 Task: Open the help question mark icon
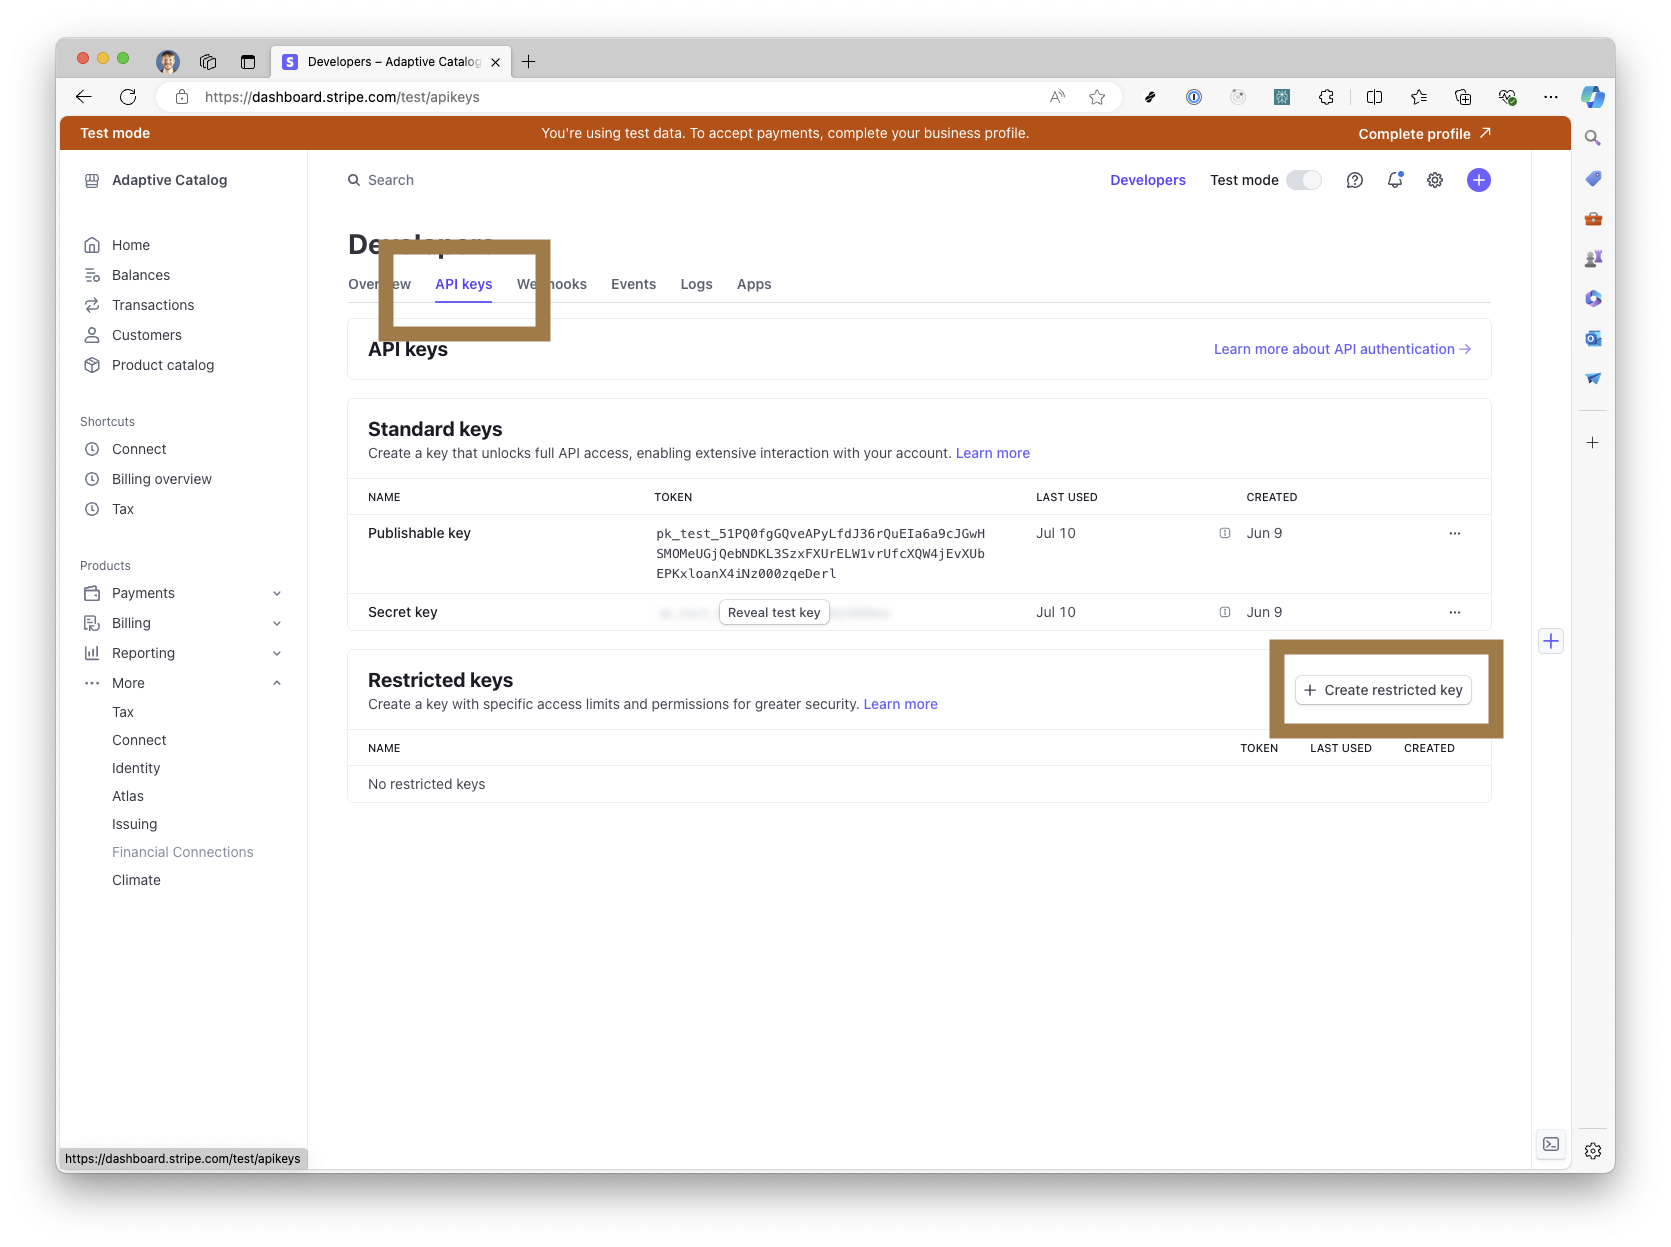1355,180
